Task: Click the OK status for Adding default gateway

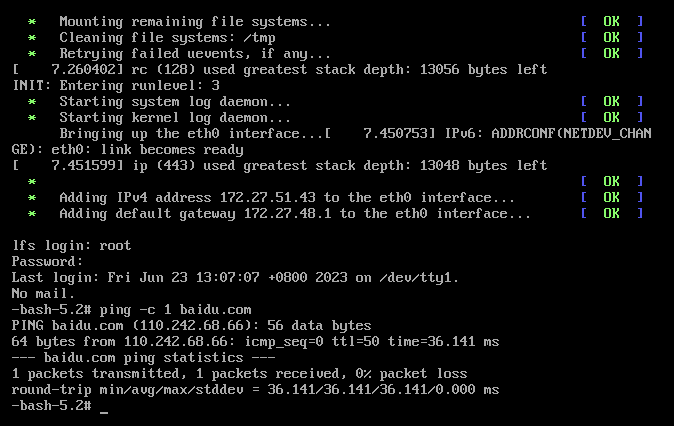Action: point(611,213)
